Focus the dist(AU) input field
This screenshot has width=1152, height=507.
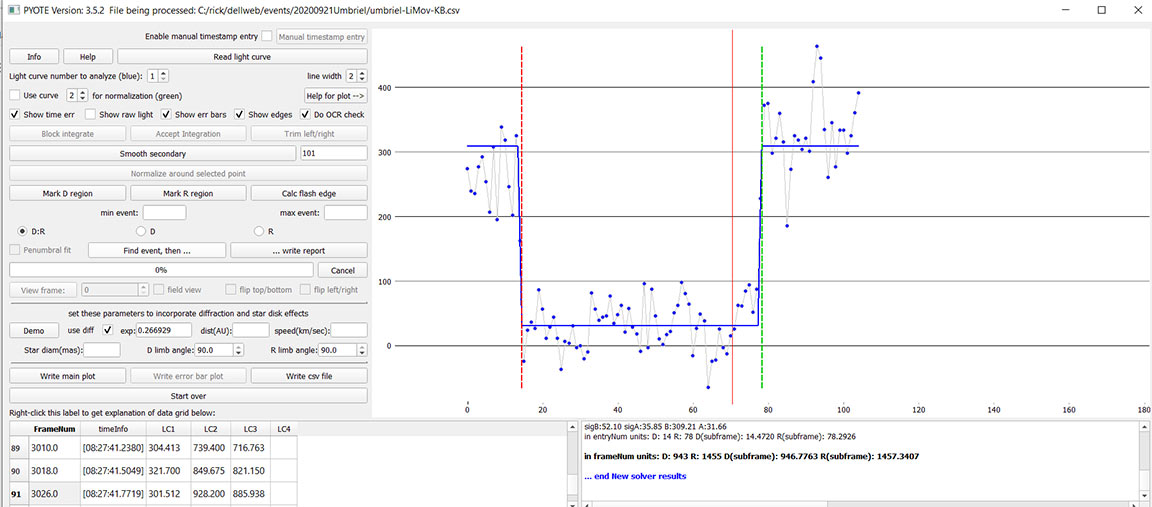click(x=251, y=330)
